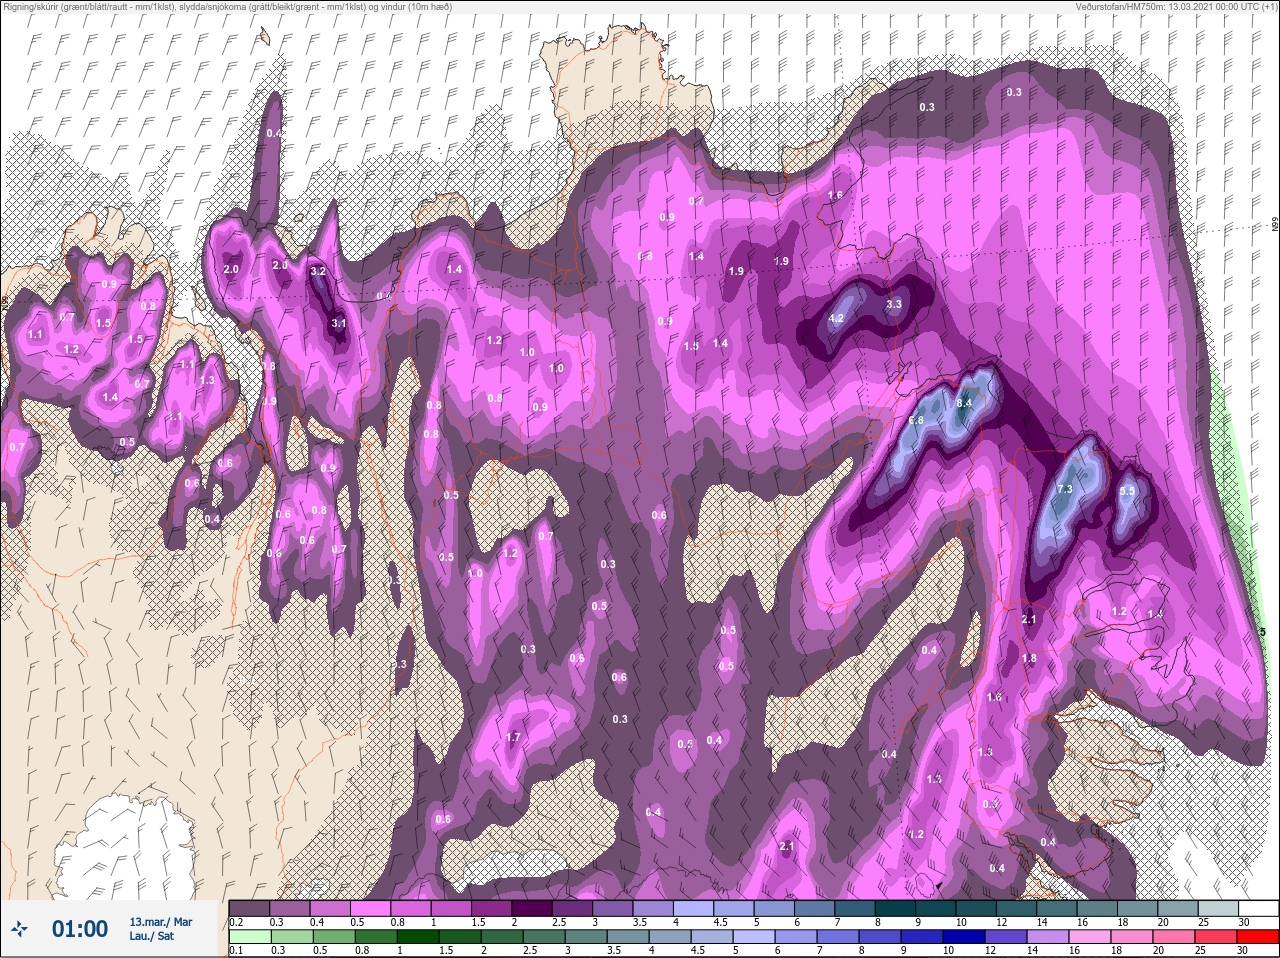The height and width of the screenshot is (958, 1280).
Task: Click the 5.5 precipitation value label
Action: (1127, 490)
